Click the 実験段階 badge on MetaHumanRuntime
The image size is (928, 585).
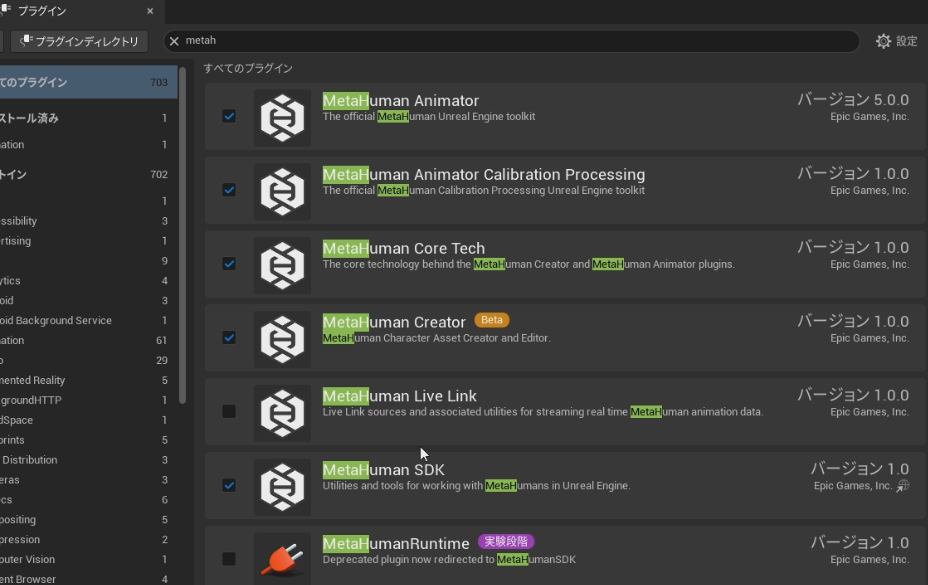point(506,541)
